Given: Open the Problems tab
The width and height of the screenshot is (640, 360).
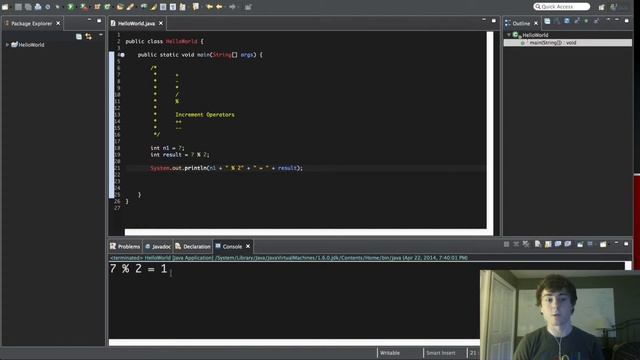Looking at the screenshot, I should [x=125, y=247].
